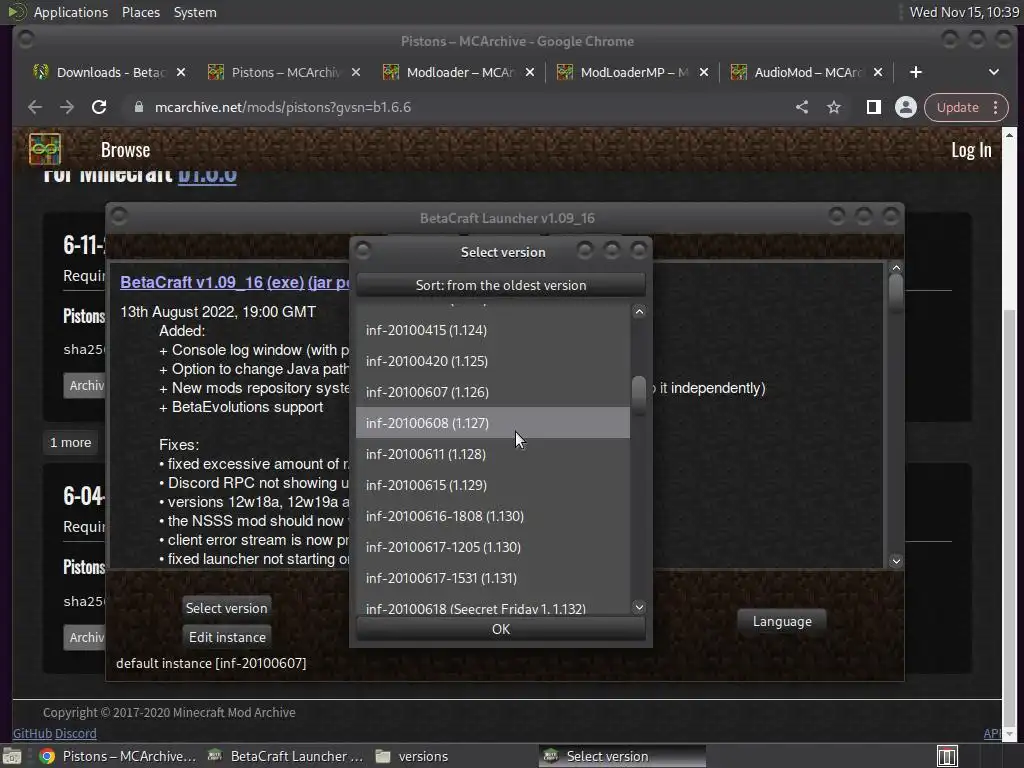Confirm the version choice with OK
Viewport: 1024px width, 768px height.
click(x=501, y=629)
